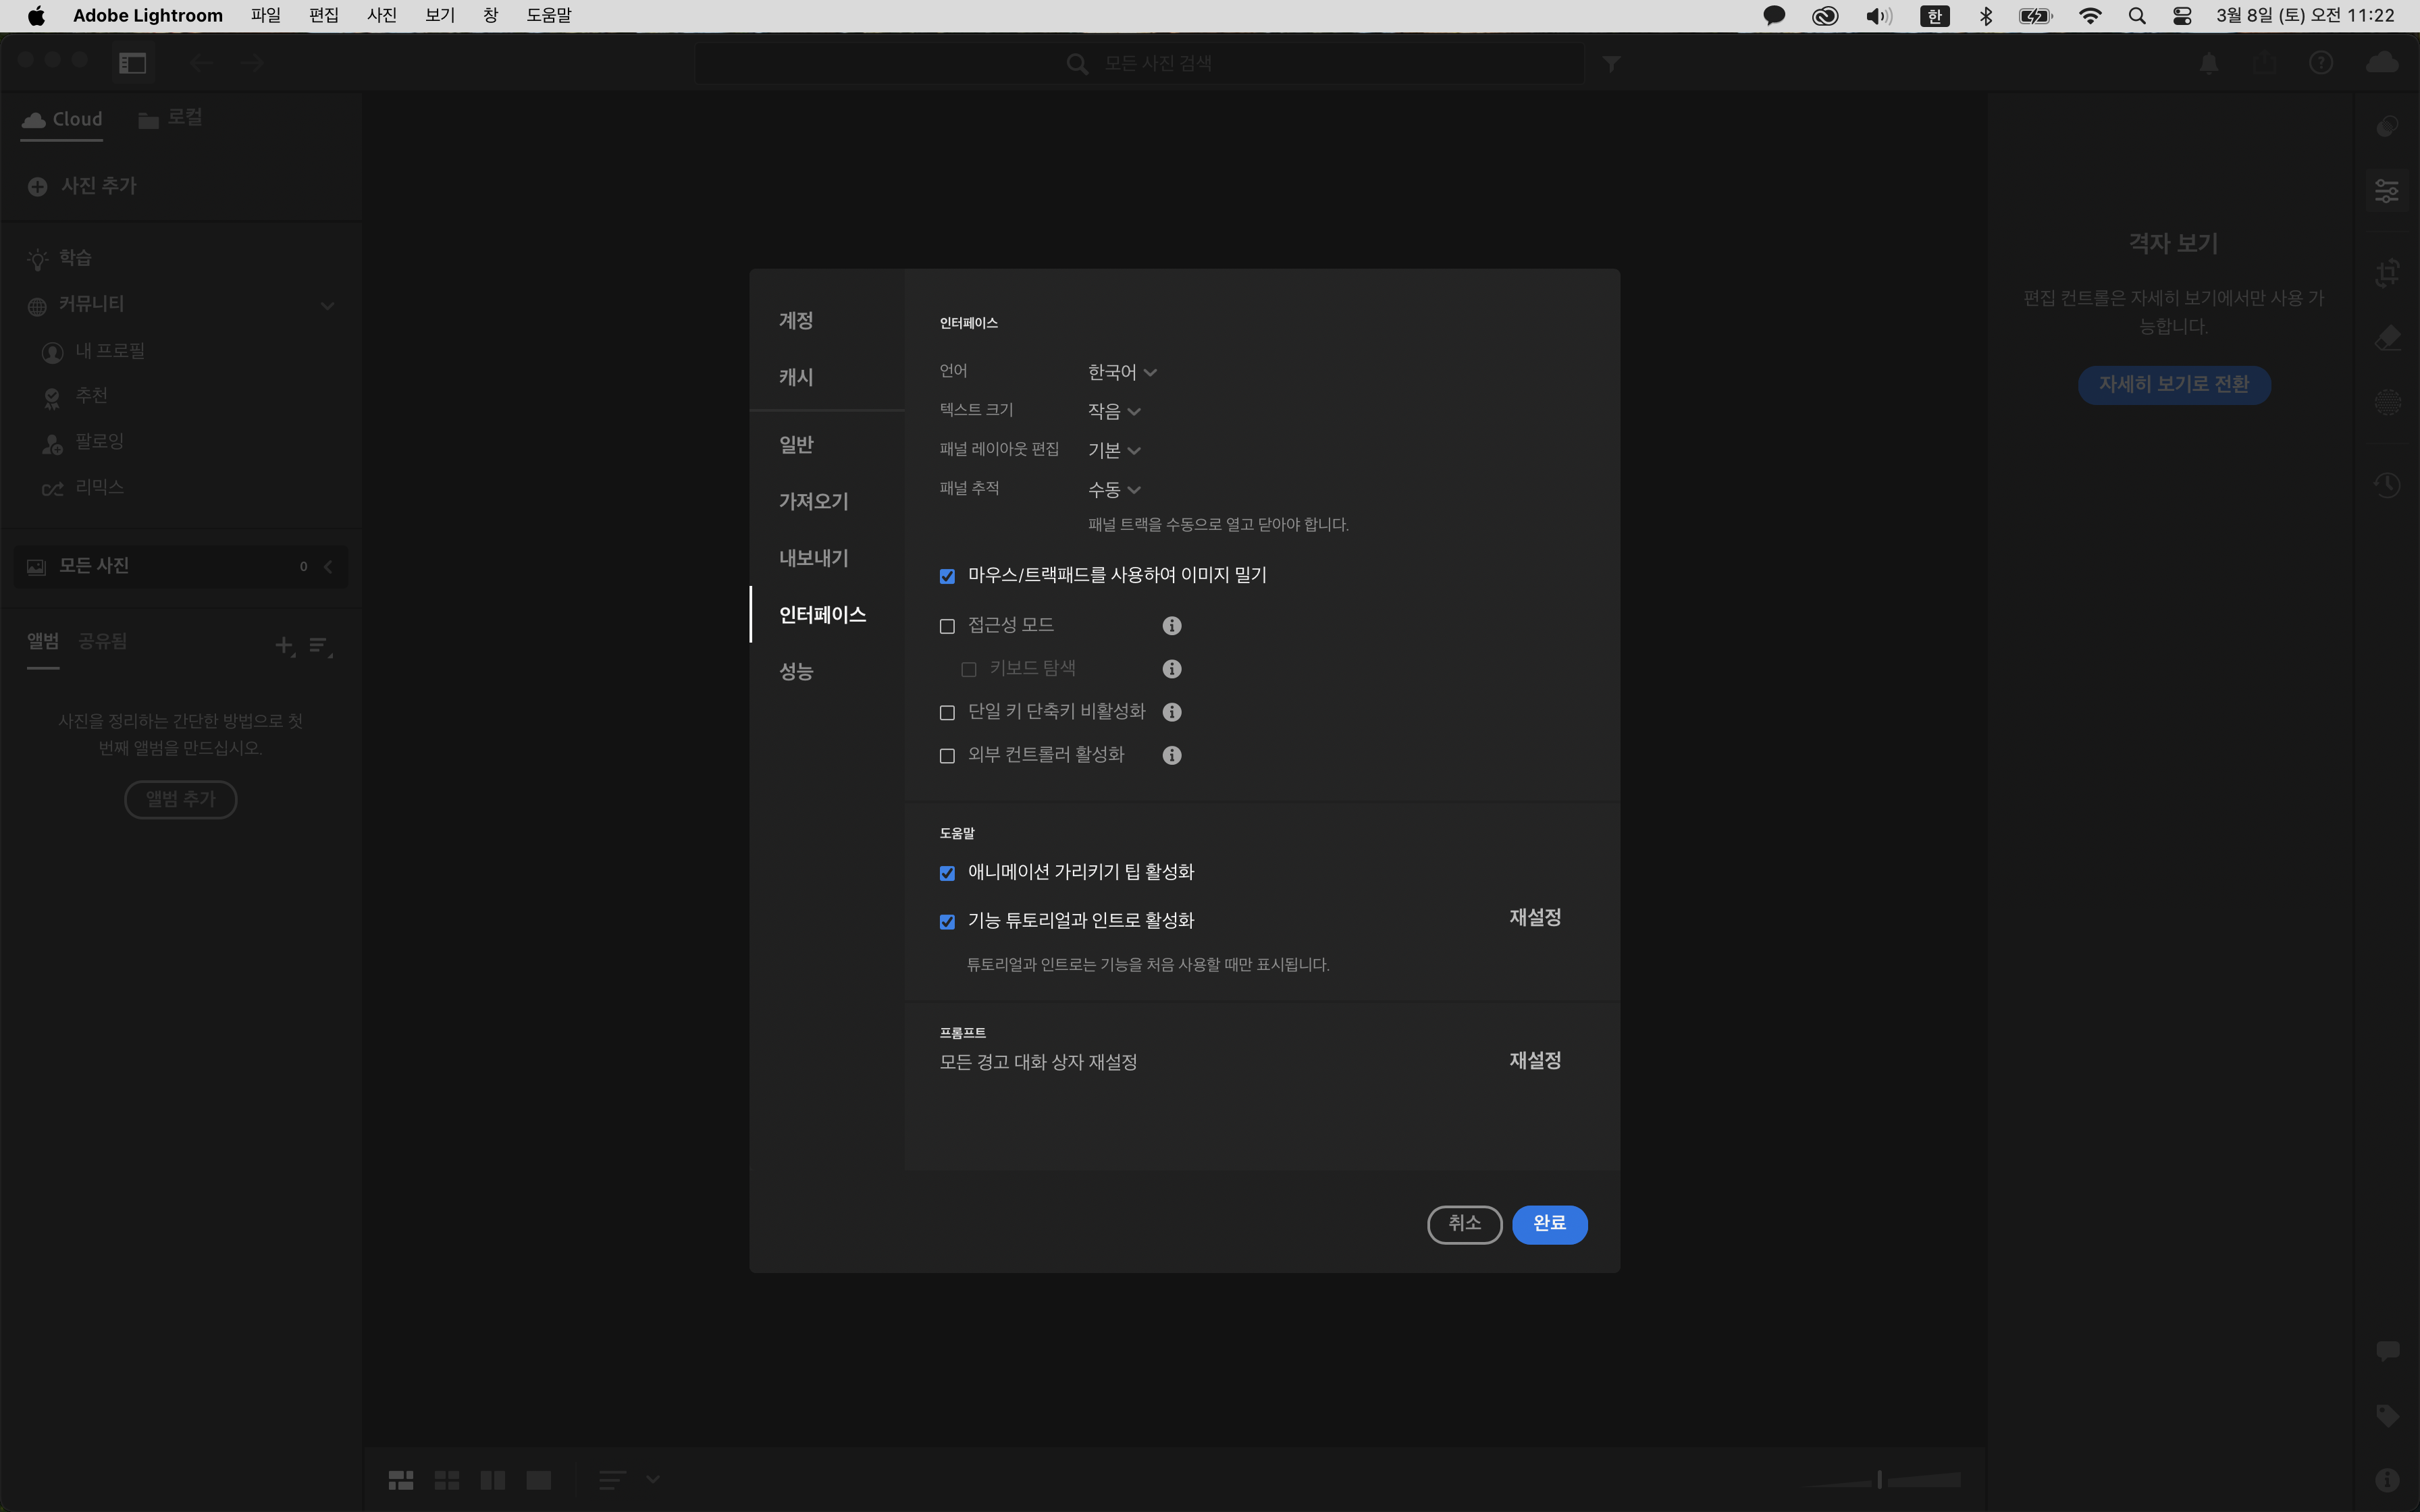Open the versions history clock icon

2387,486
